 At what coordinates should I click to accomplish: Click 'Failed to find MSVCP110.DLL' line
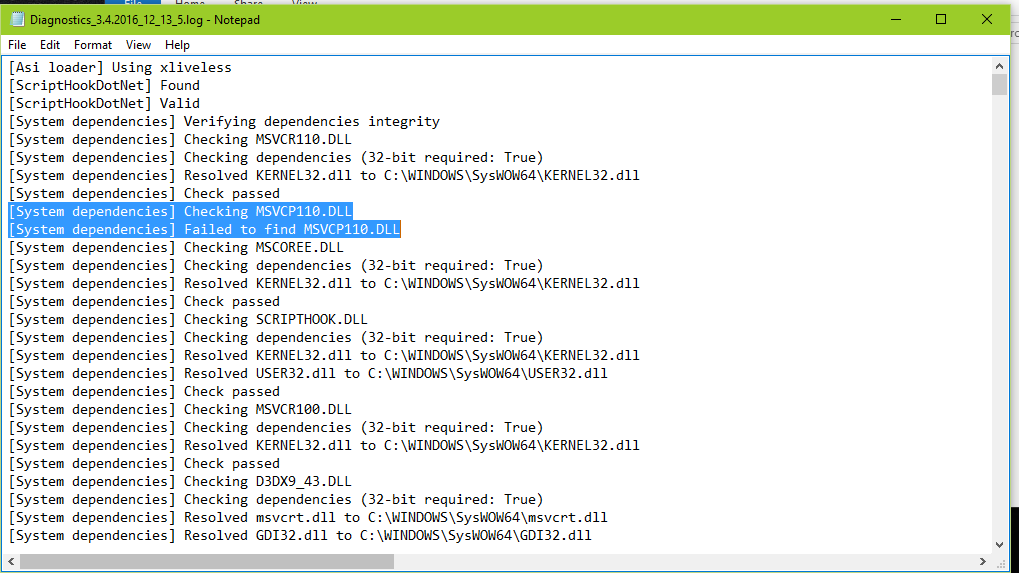[204, 229]
